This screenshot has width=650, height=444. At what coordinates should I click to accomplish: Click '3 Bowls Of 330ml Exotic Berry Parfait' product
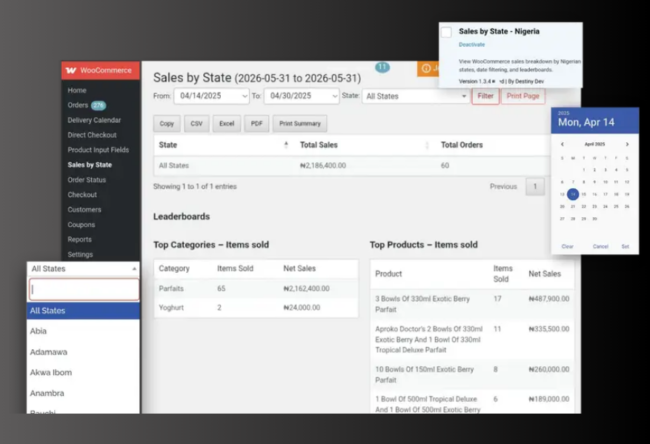pyautogui.click(x=422, y=304)
